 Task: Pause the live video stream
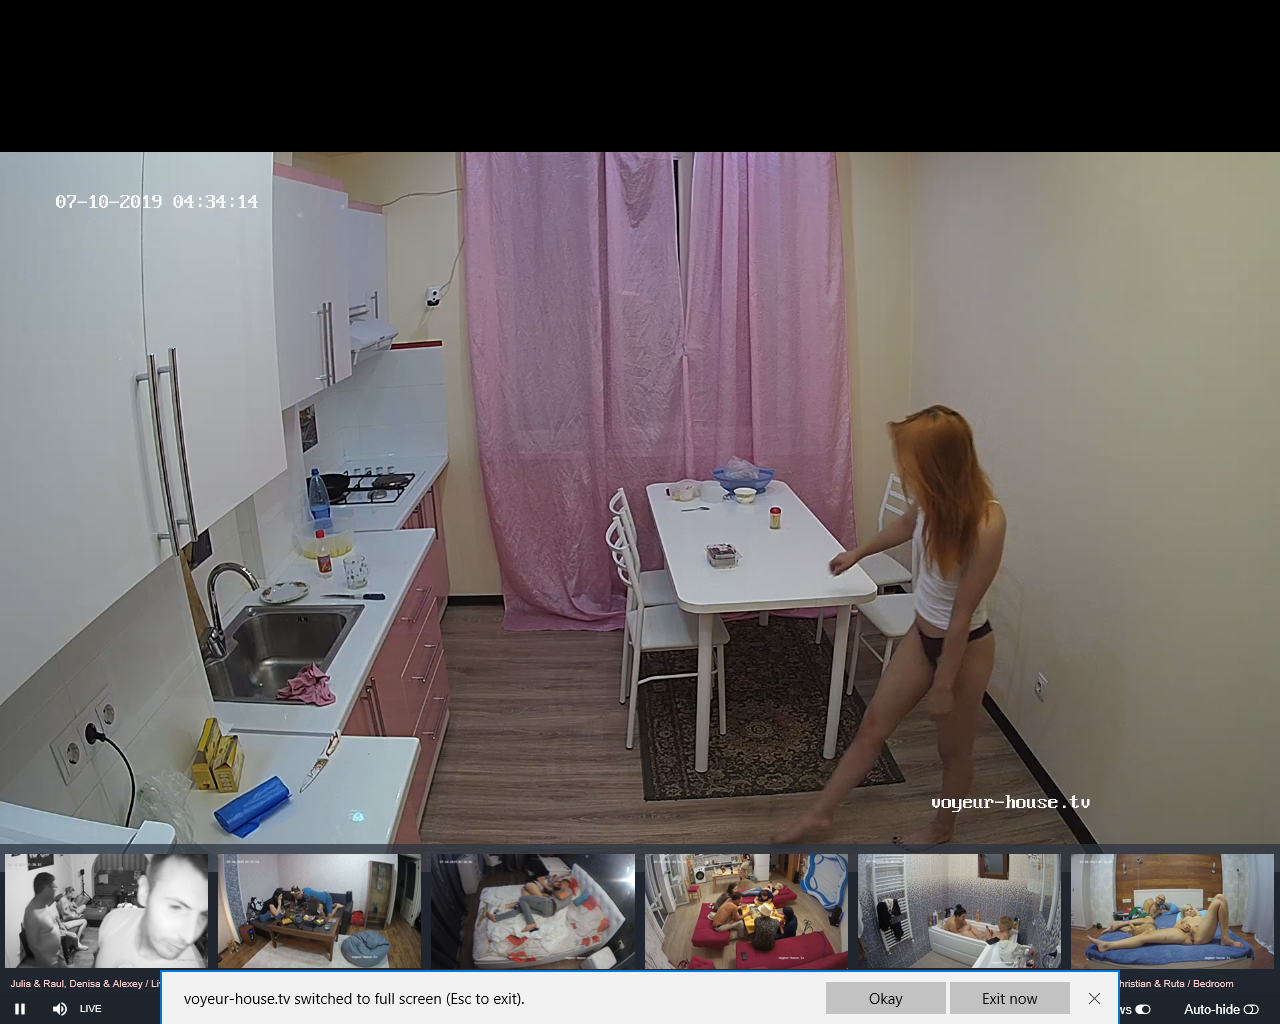(20, 1009)
